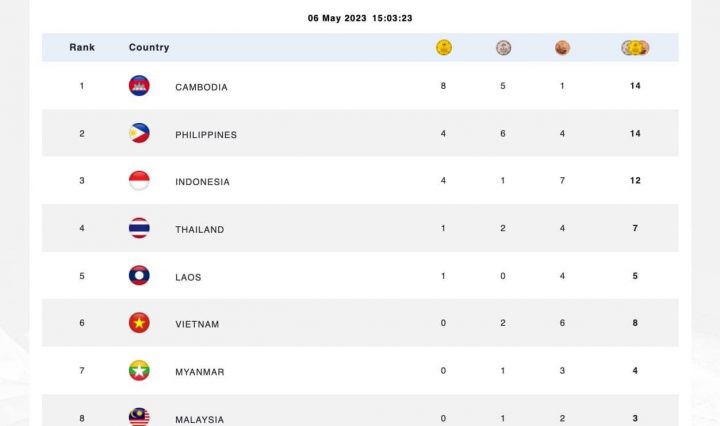720x426 pixels.
Task: Click the gold medal column icon
Action: click(444, 47)
